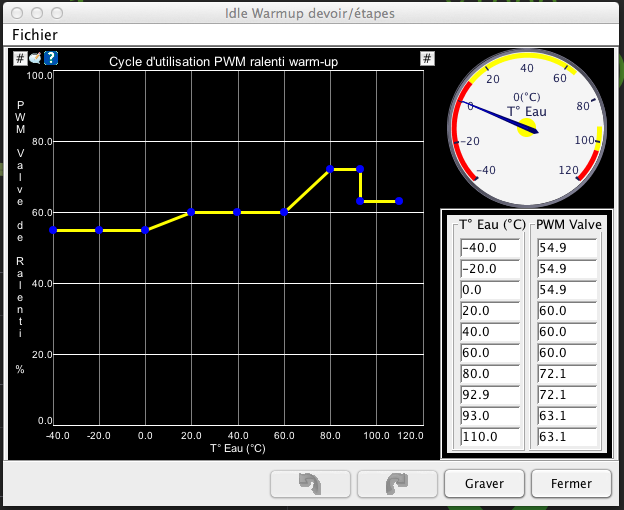Click the undo arrow button
This screenshot has height=510, width=624.
click(x=310, y=483)
